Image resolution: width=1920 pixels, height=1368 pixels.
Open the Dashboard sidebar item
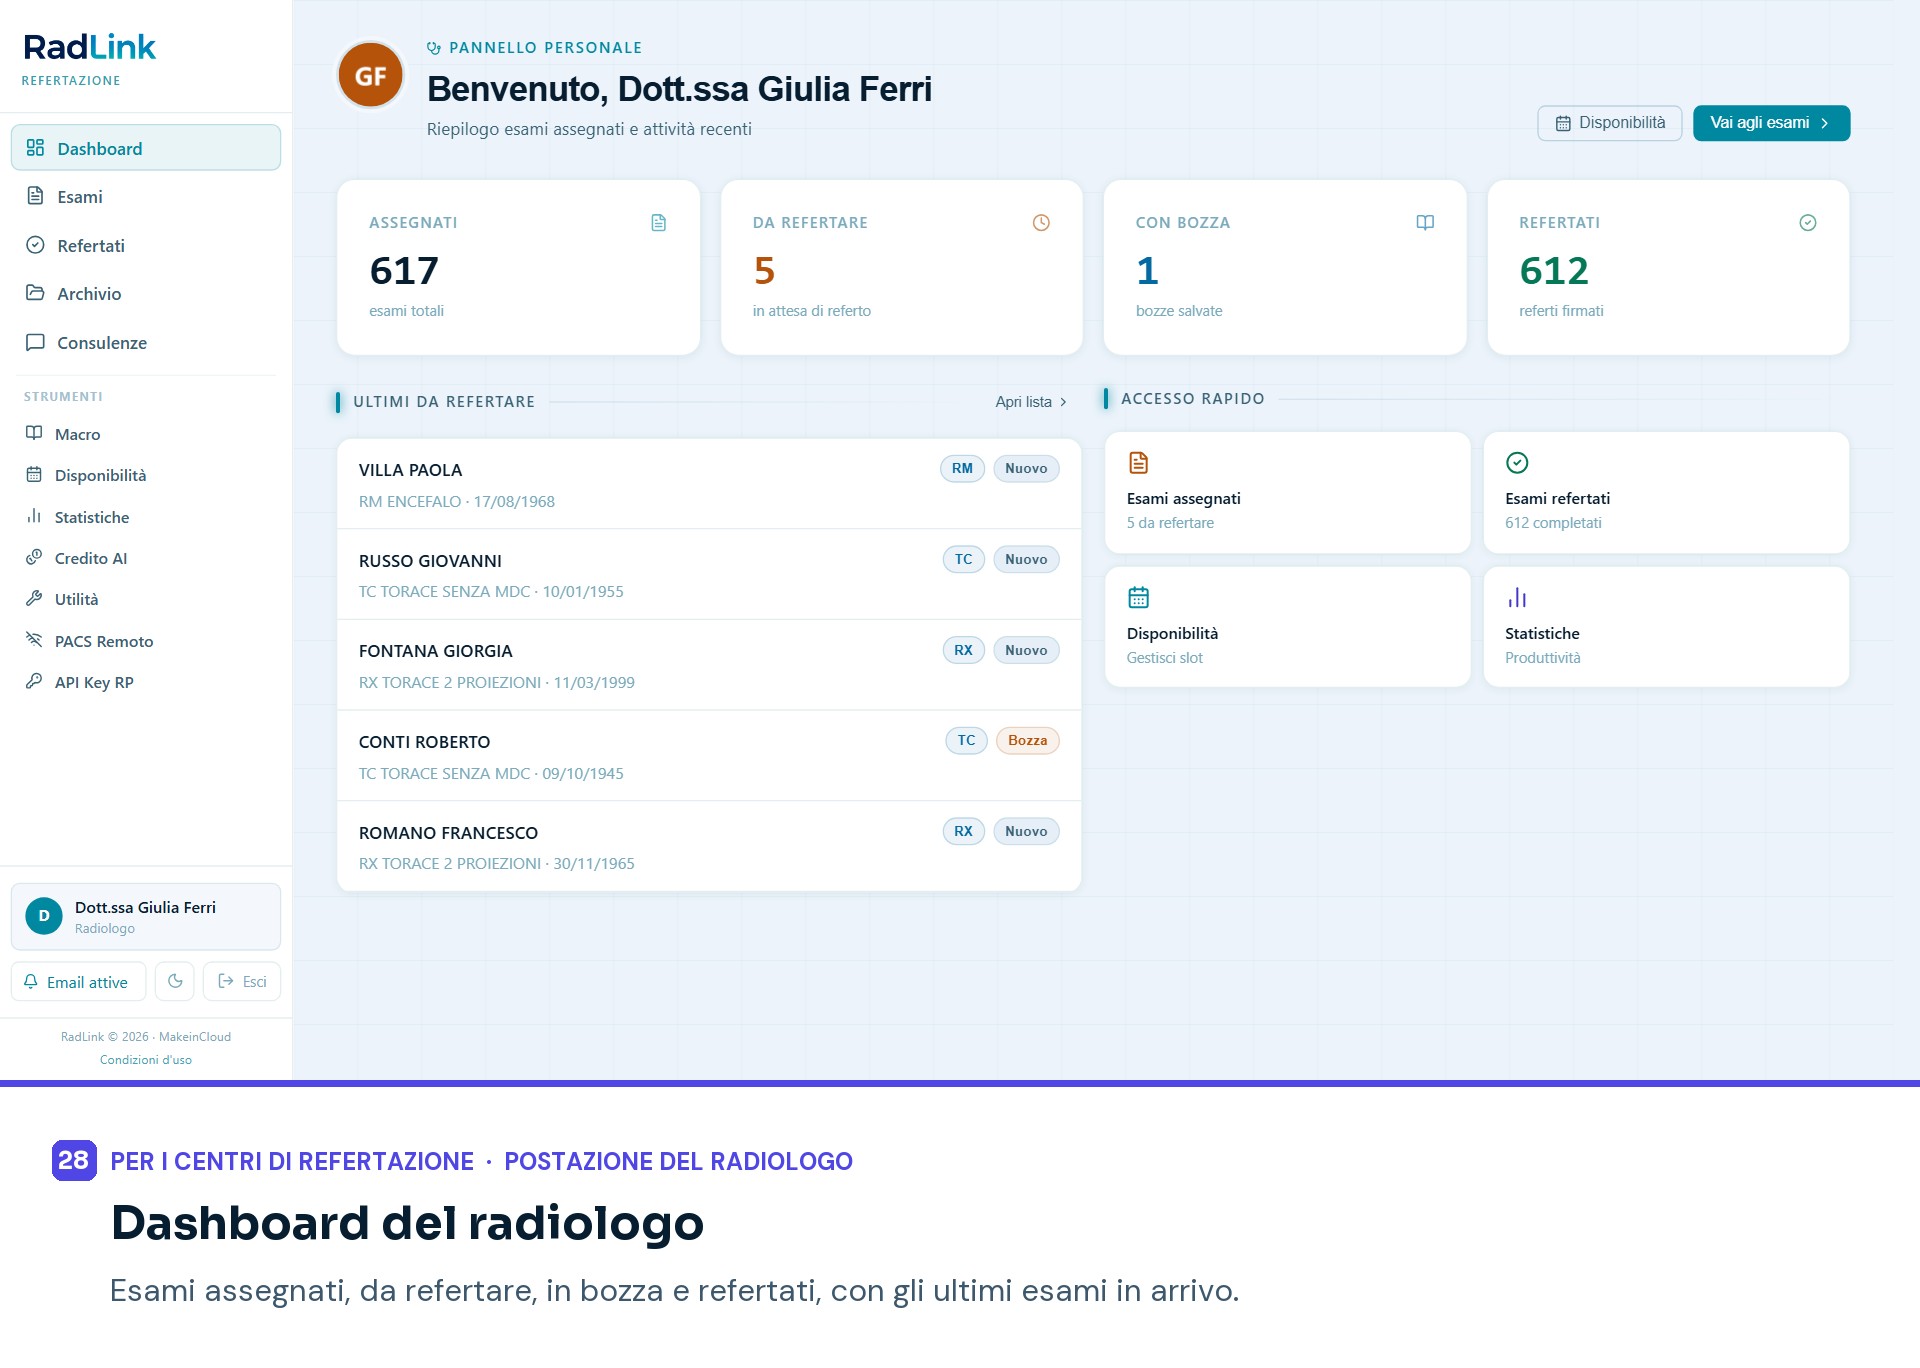146,148
